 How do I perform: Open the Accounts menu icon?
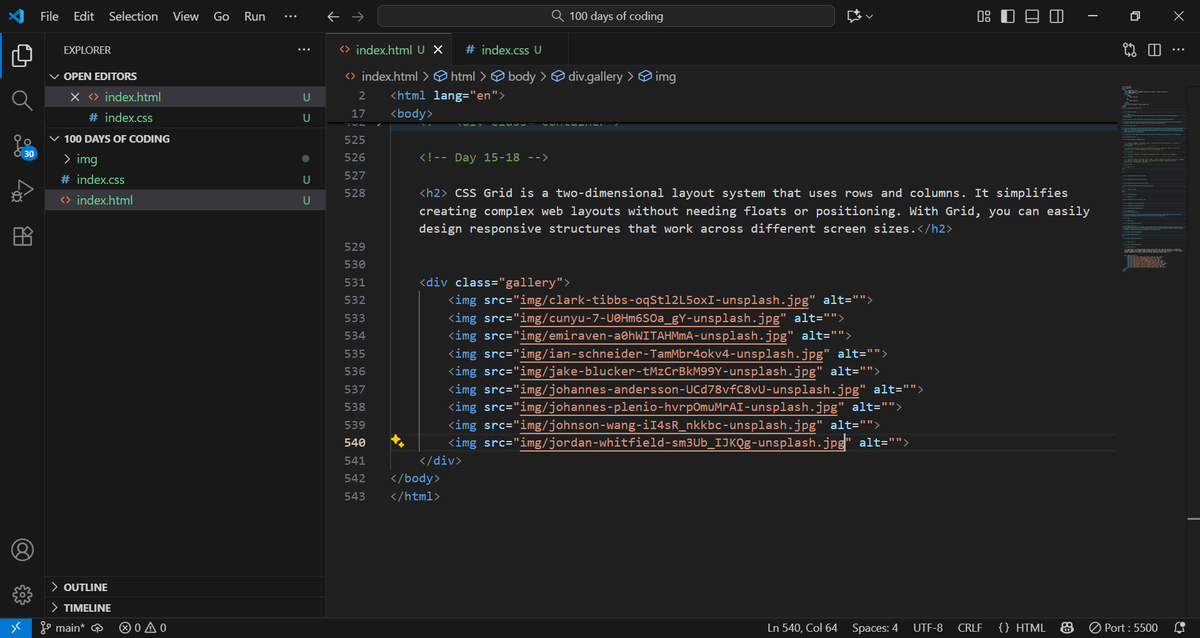pyautogui.click(x=22, y=550)
